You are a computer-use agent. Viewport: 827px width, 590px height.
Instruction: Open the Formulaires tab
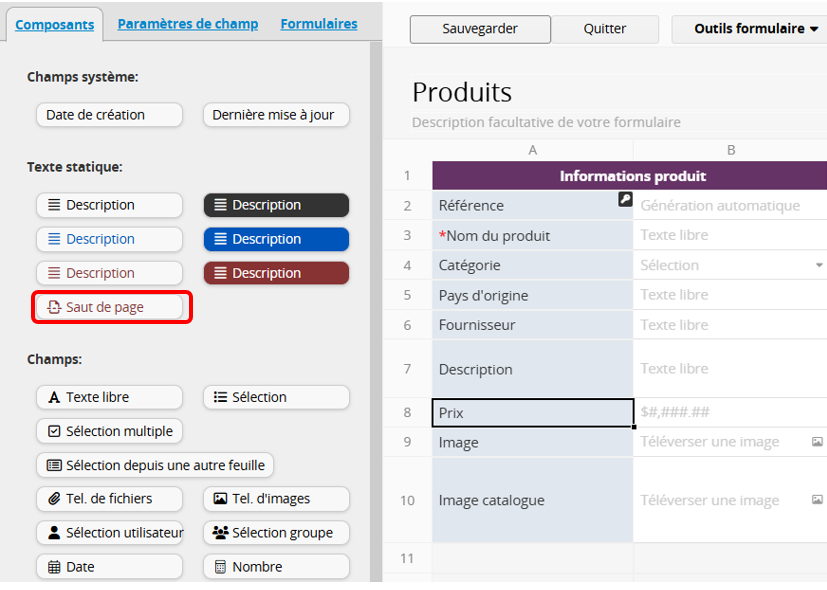click(x=319, y=24)
